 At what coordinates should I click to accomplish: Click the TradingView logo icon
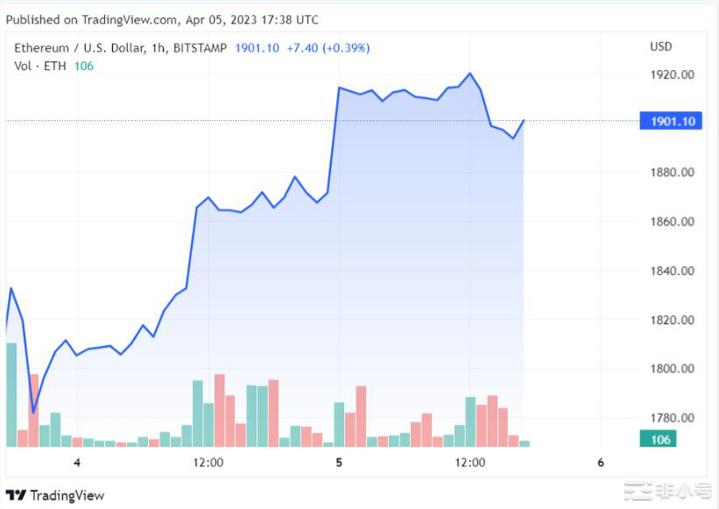pyautogui.click(x=15, y=495)
